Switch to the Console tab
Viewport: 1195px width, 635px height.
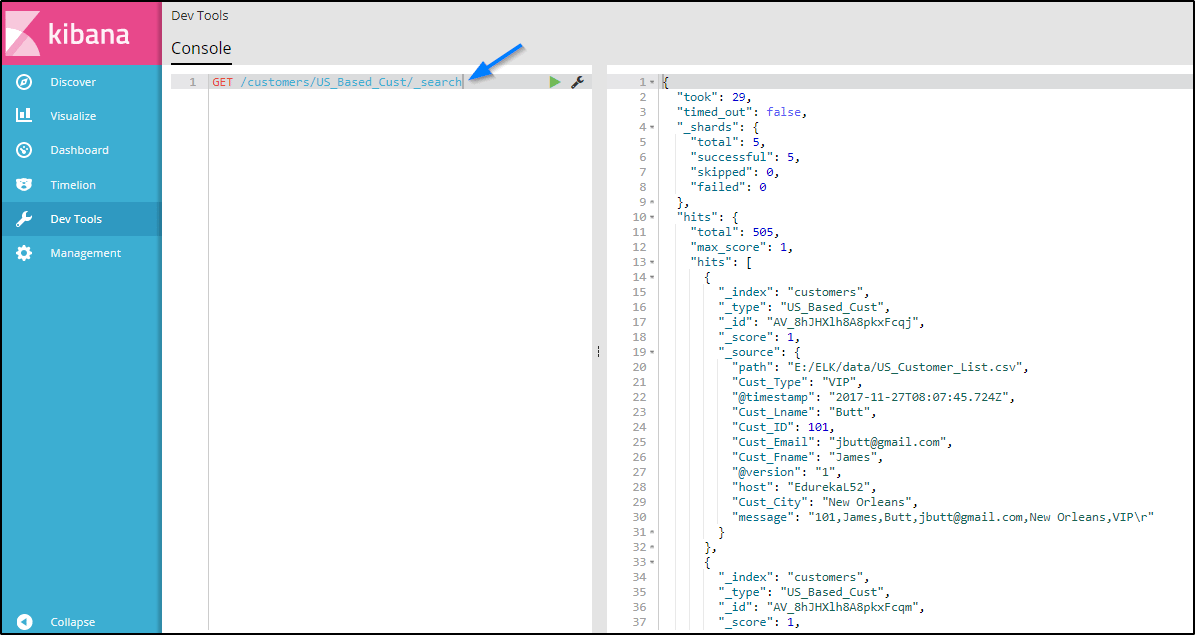click(201, 48)
